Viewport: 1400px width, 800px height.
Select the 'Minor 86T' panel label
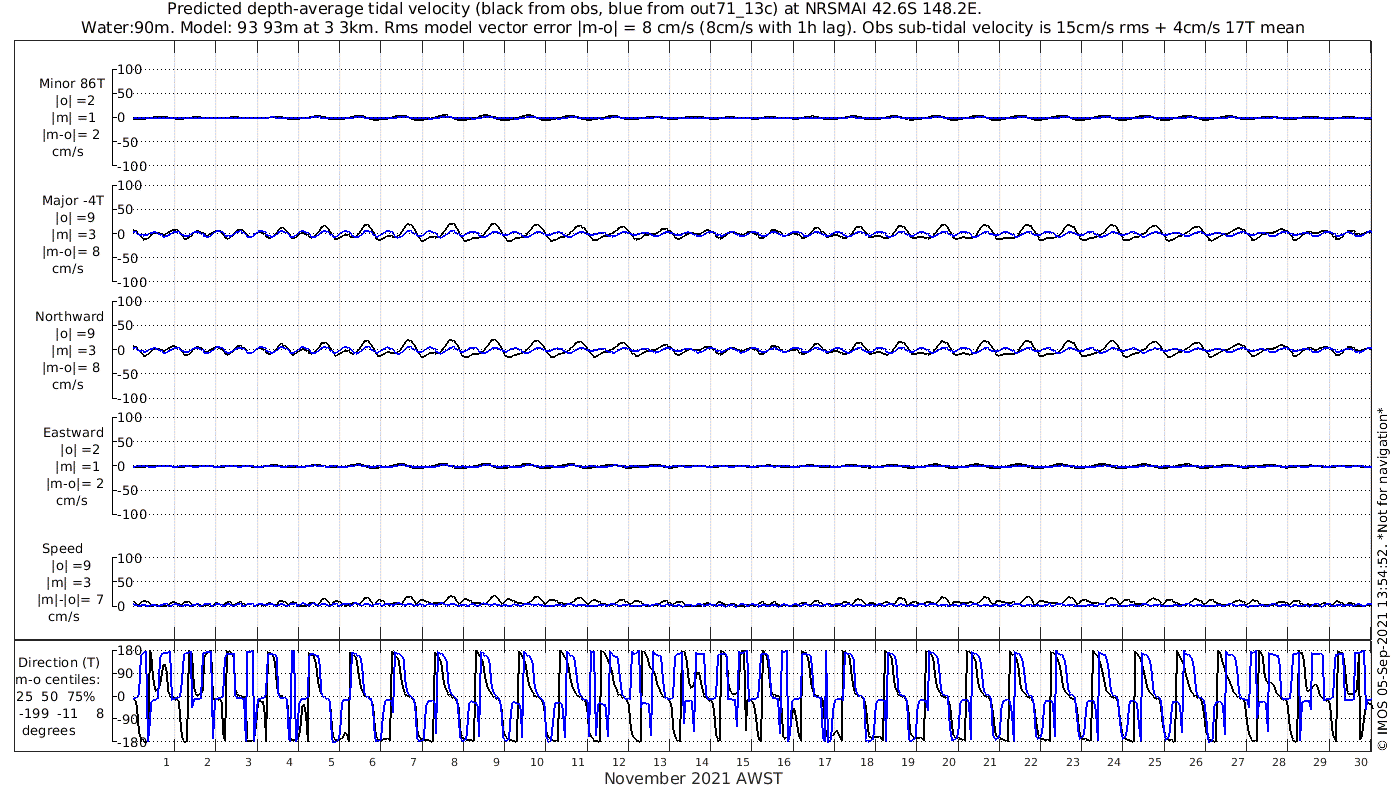pos(71,84)
